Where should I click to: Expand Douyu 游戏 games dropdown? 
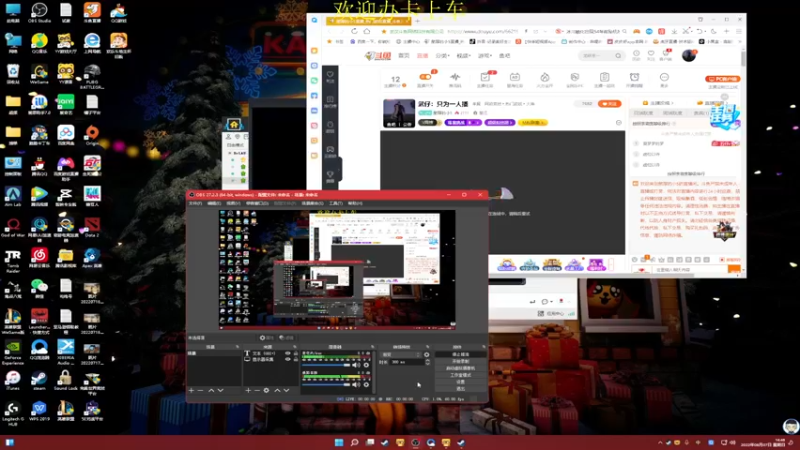484,56
